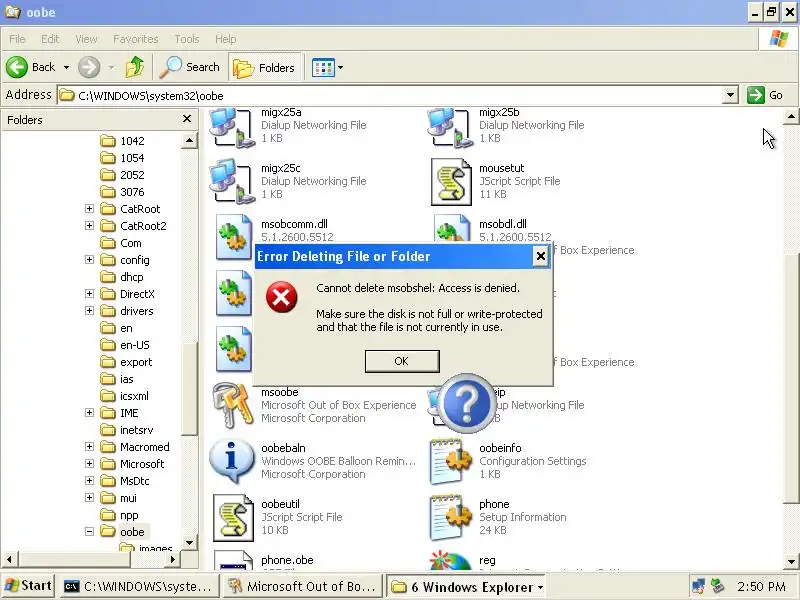Image resolution: width=800 pixels, height=600 pixels.
Task: Expand the drivers folder node
Action: pos(89,311)
